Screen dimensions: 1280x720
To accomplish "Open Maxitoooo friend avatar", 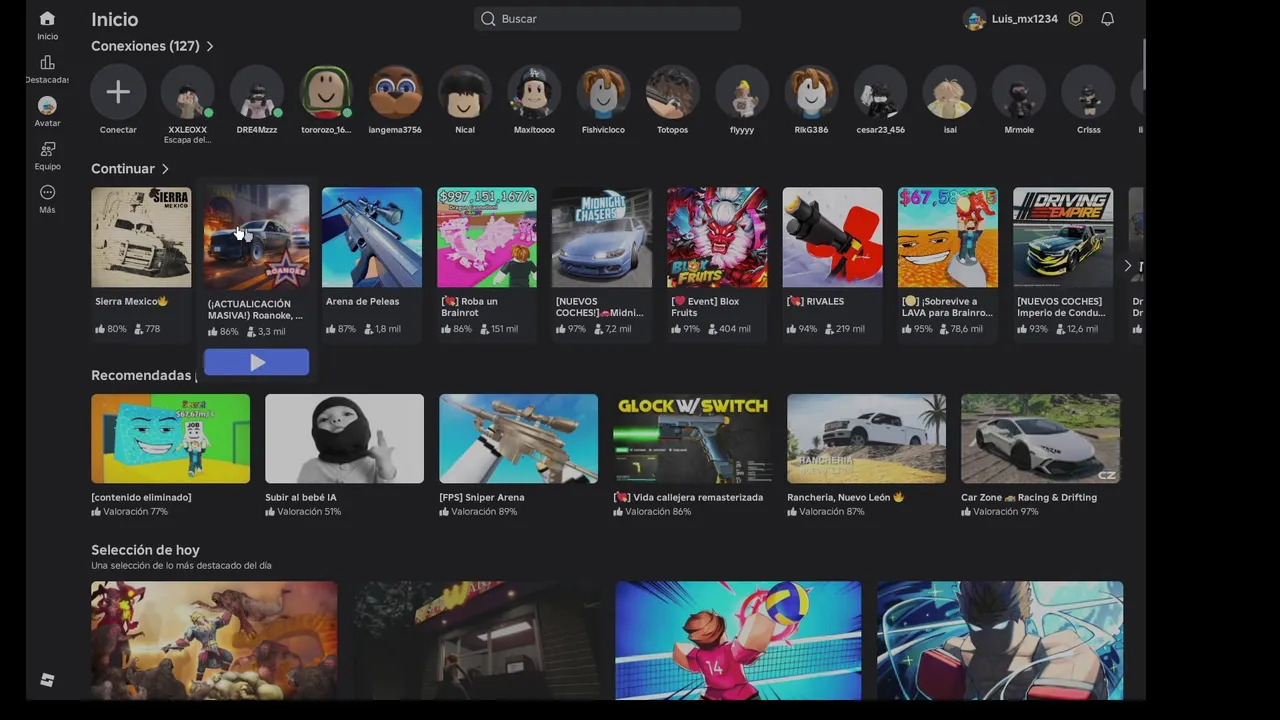I will (x=534, y=92).
